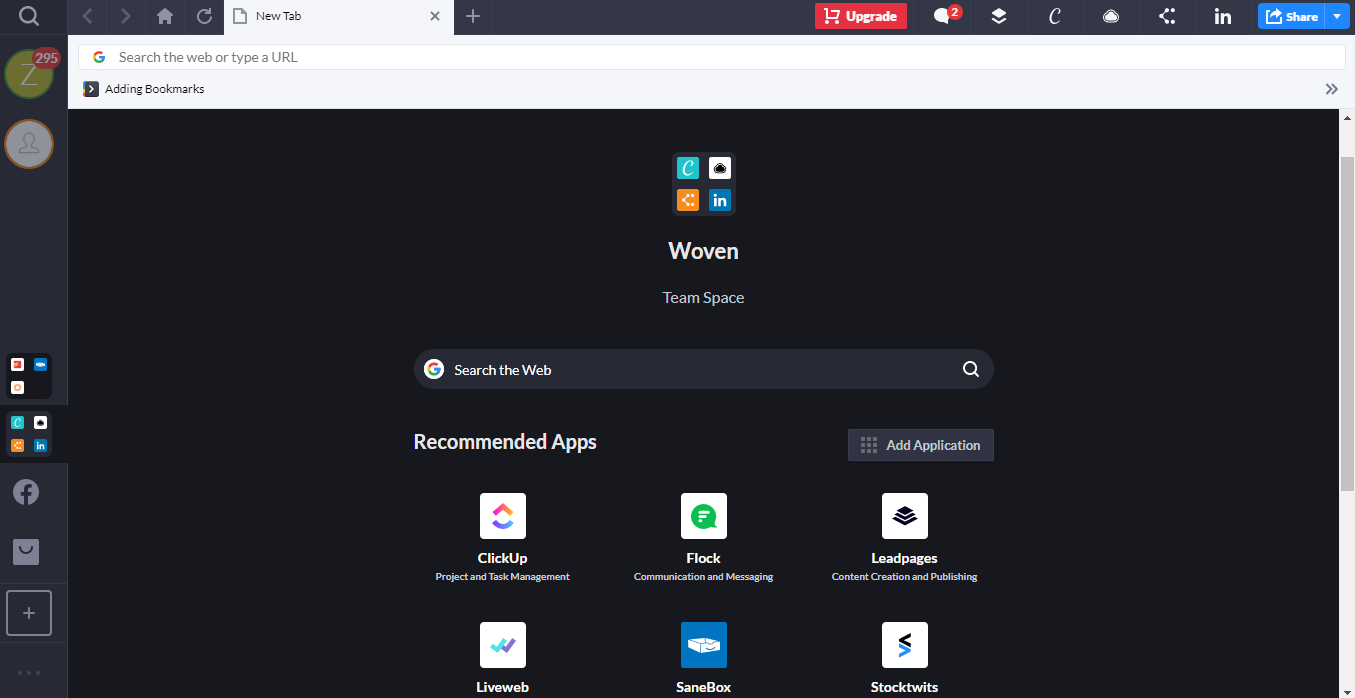This screenshot has width=1355, height=698.
Task: Close the New Tab tab
Action: (x=434, y=16)
